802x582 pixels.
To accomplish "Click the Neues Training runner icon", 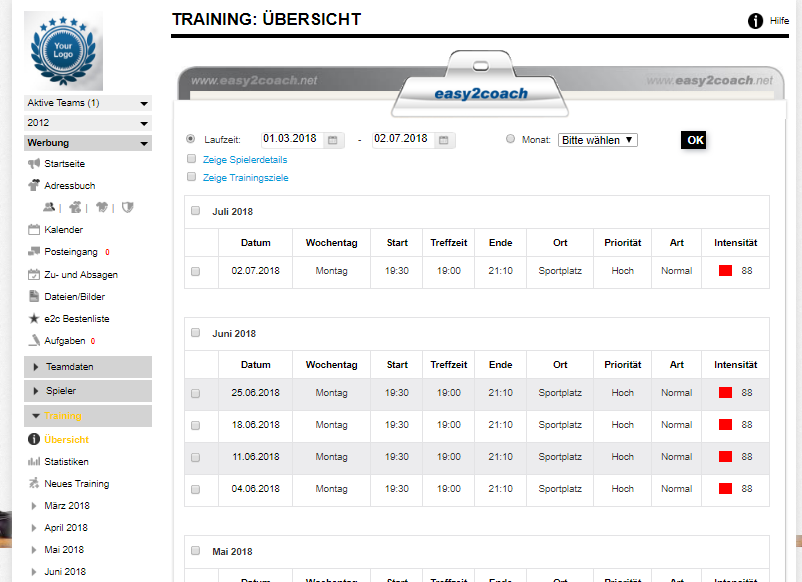I will pyautogui.click(x=34, y=484).
